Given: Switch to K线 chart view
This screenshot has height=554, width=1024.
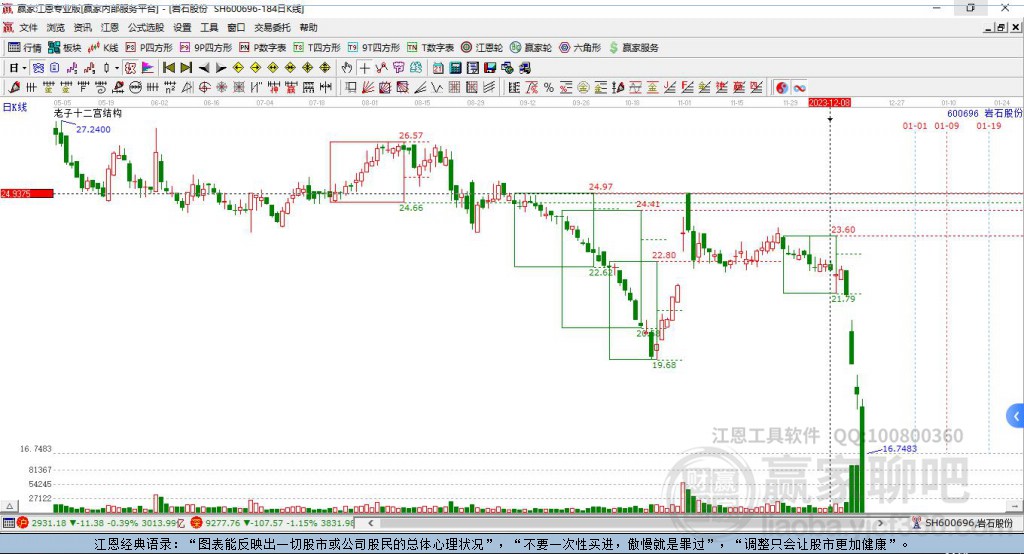Looking at the screenshot, I should point(103,48).
